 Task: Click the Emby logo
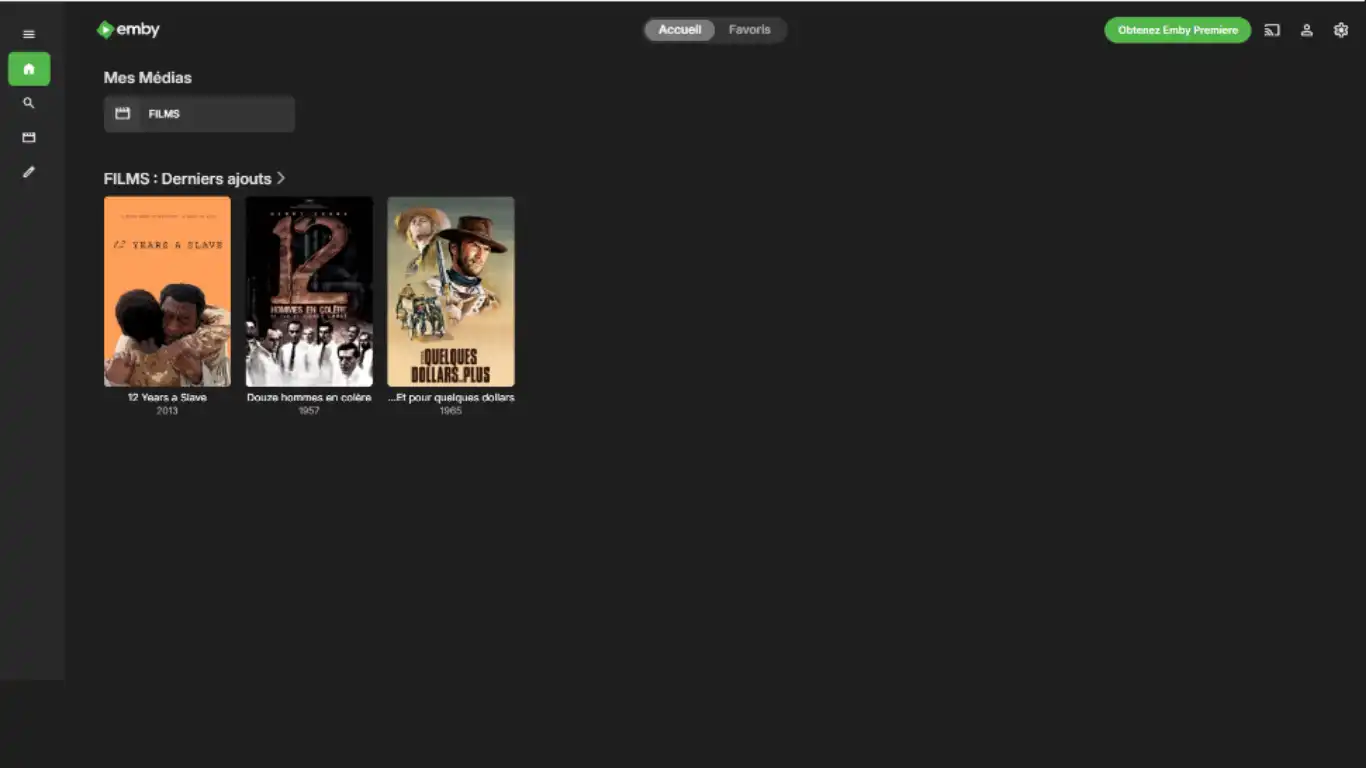(x=128, y=30)
